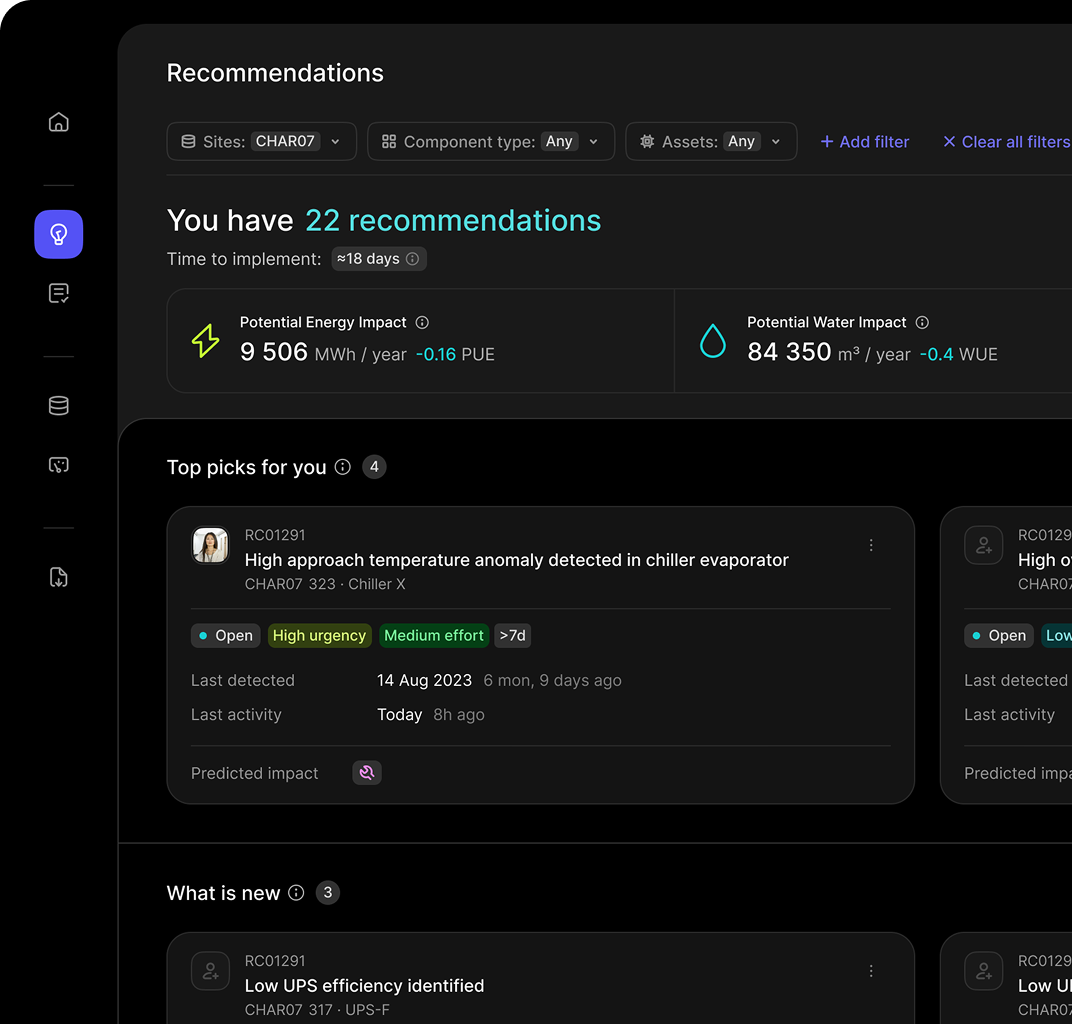Image resolution: width=1072 pixels, height=1024 pixels.
Task: Click the Top picks count badge 4
Action: pyautogui.click(x=374, y=467)
